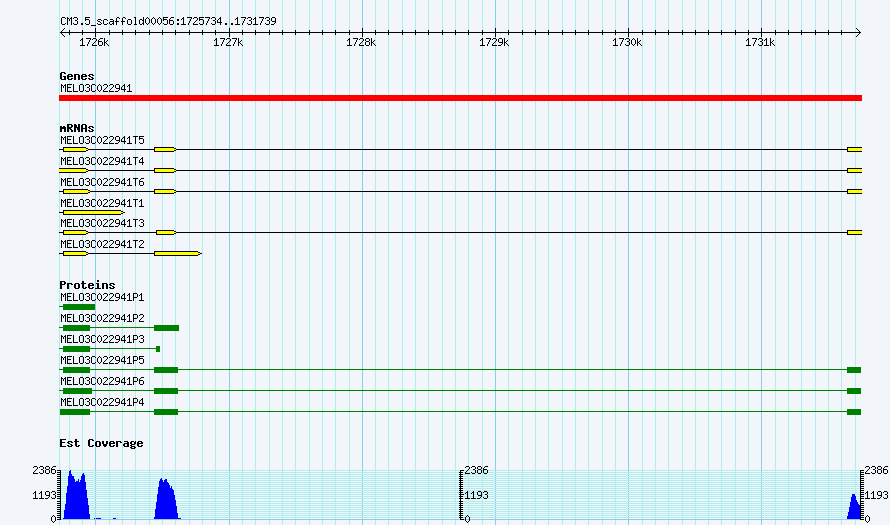
Task: Click the first EST coverage peak
Action: [x=77, y=497]
